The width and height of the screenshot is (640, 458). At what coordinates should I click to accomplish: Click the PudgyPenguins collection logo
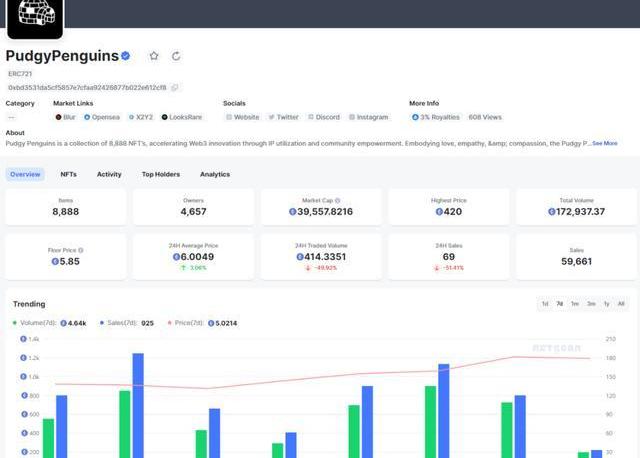[x=35, y=16]
